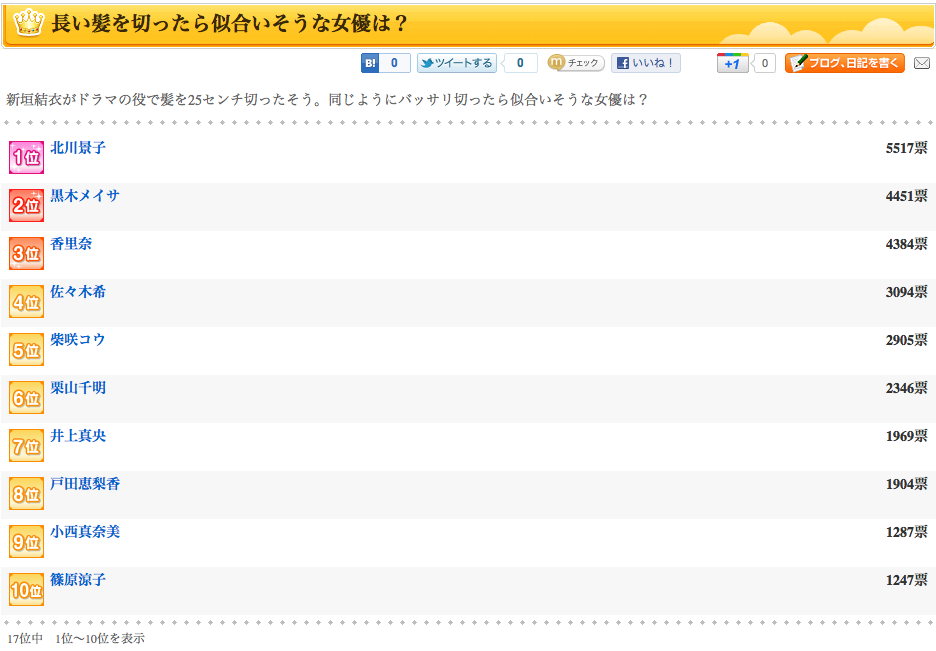Image resolution: width=936 pixels, height=651 pixels.
Task: Click the 2905票 vote count
Action: point(906,340)
